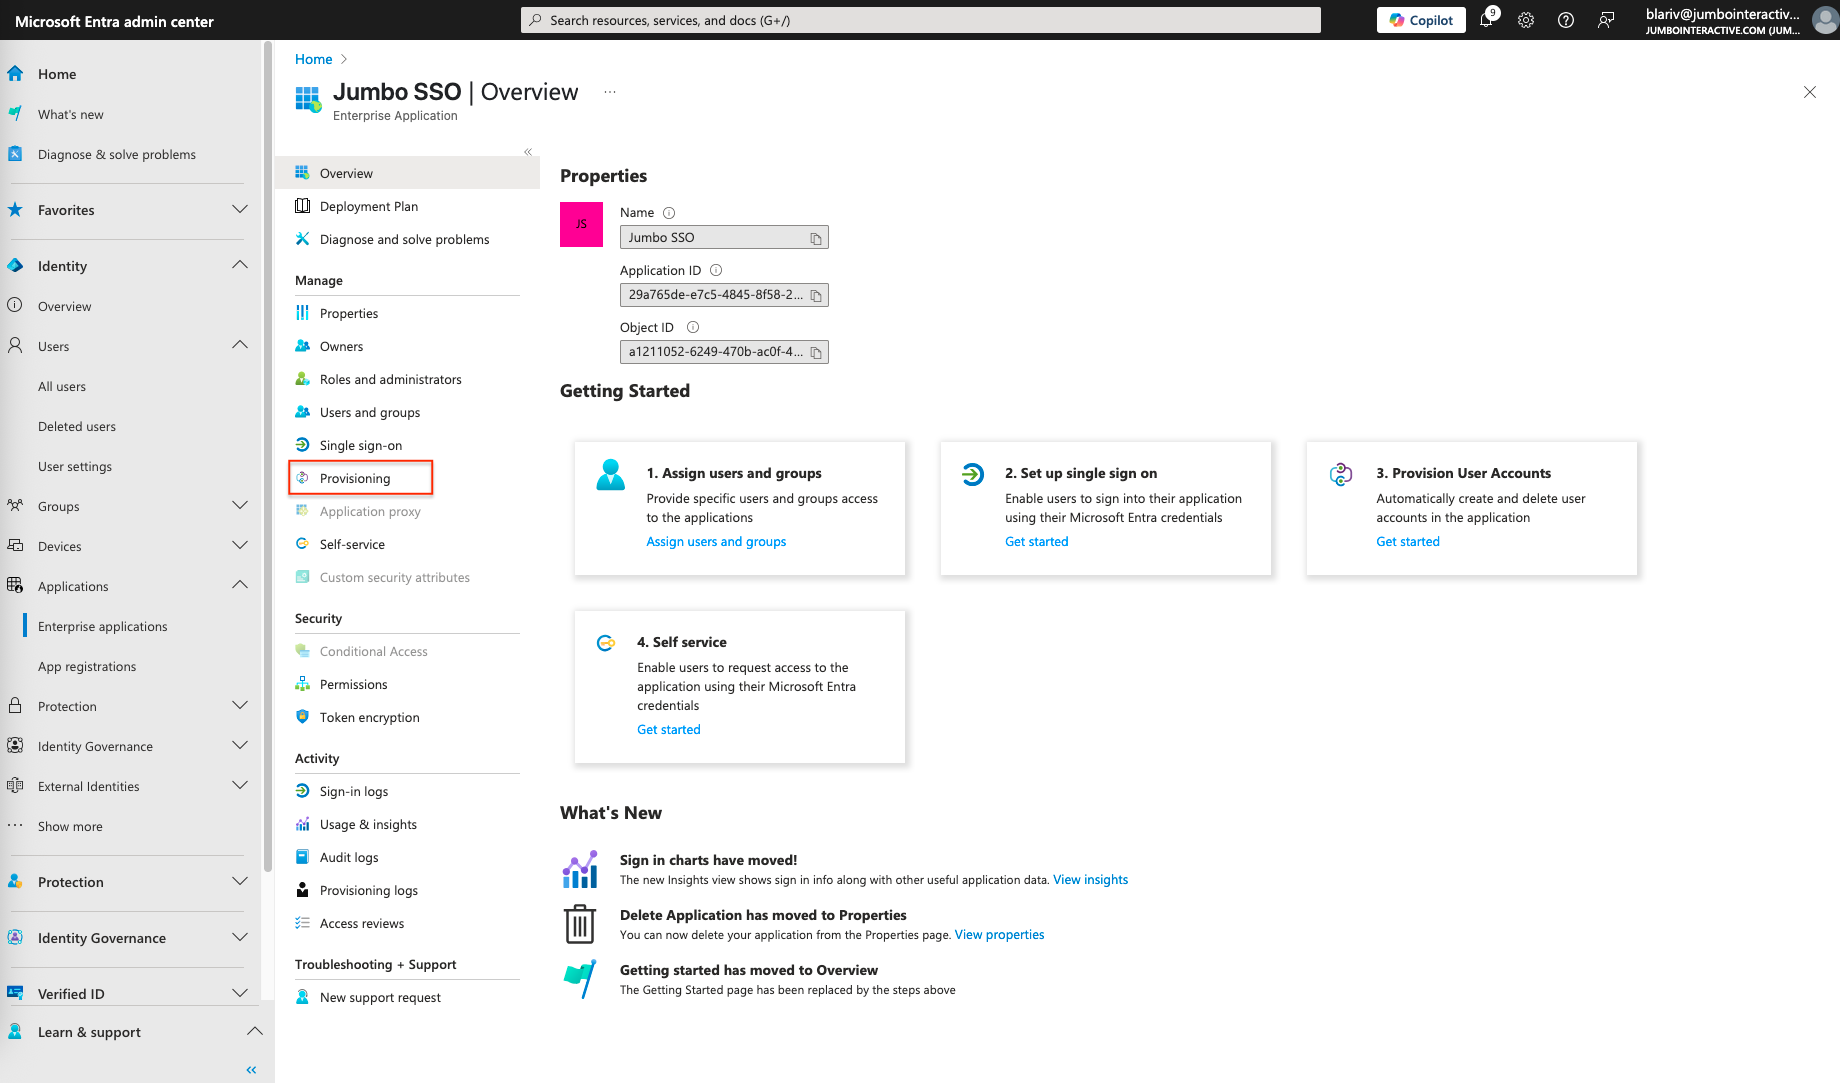Click the help question mark icon
The height and width of the screenshot is (1083, 1840).
pos(1566,20)
